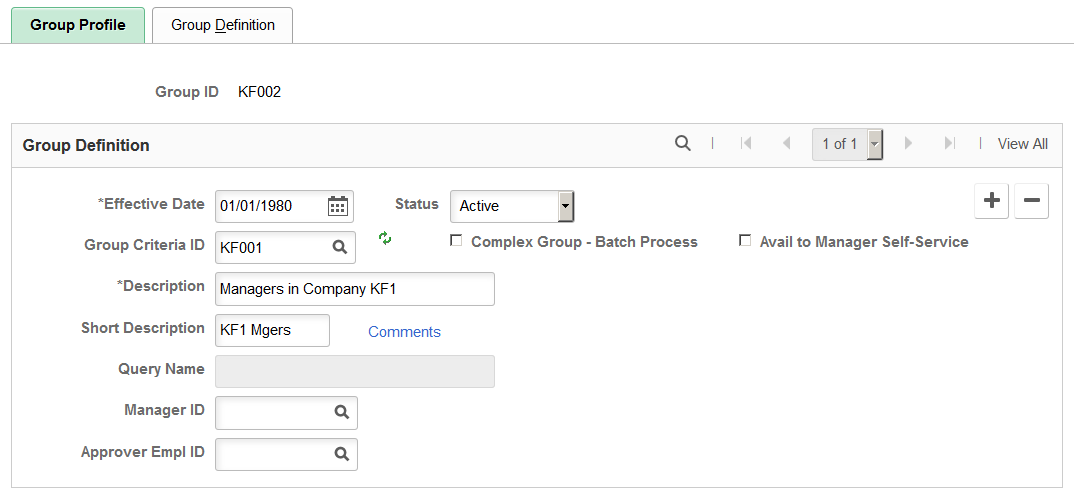Click into the Description text field
The image size is (1074, 497).
pyautogui.click(x=355, y=289)
